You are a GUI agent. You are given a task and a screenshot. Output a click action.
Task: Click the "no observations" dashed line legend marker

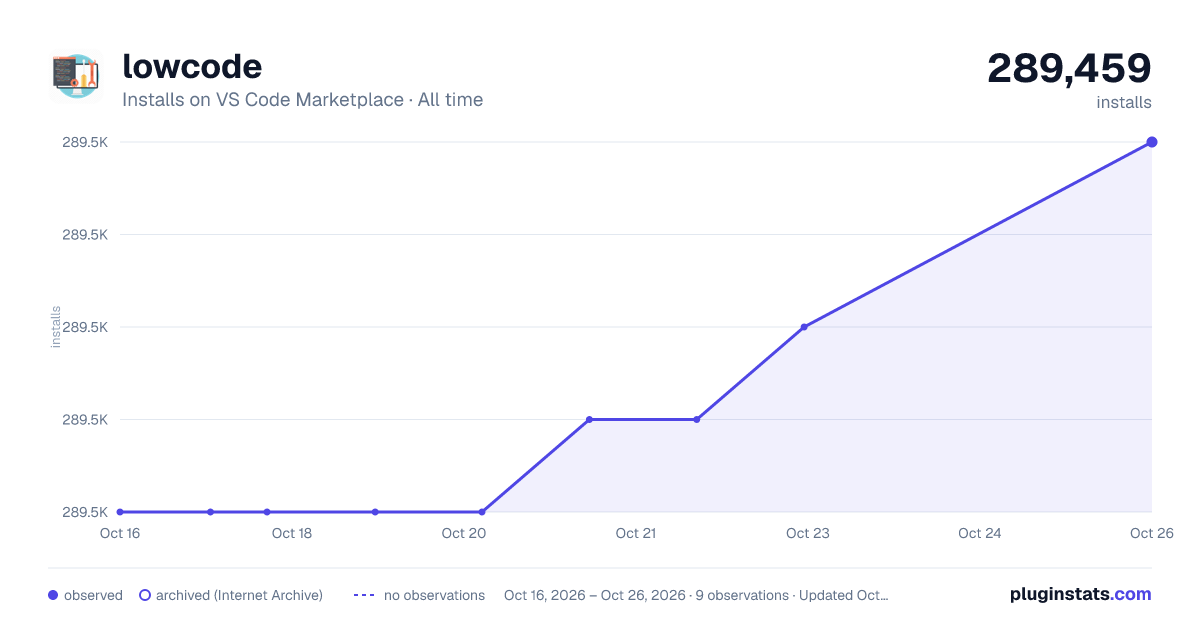tap(364, 595)
